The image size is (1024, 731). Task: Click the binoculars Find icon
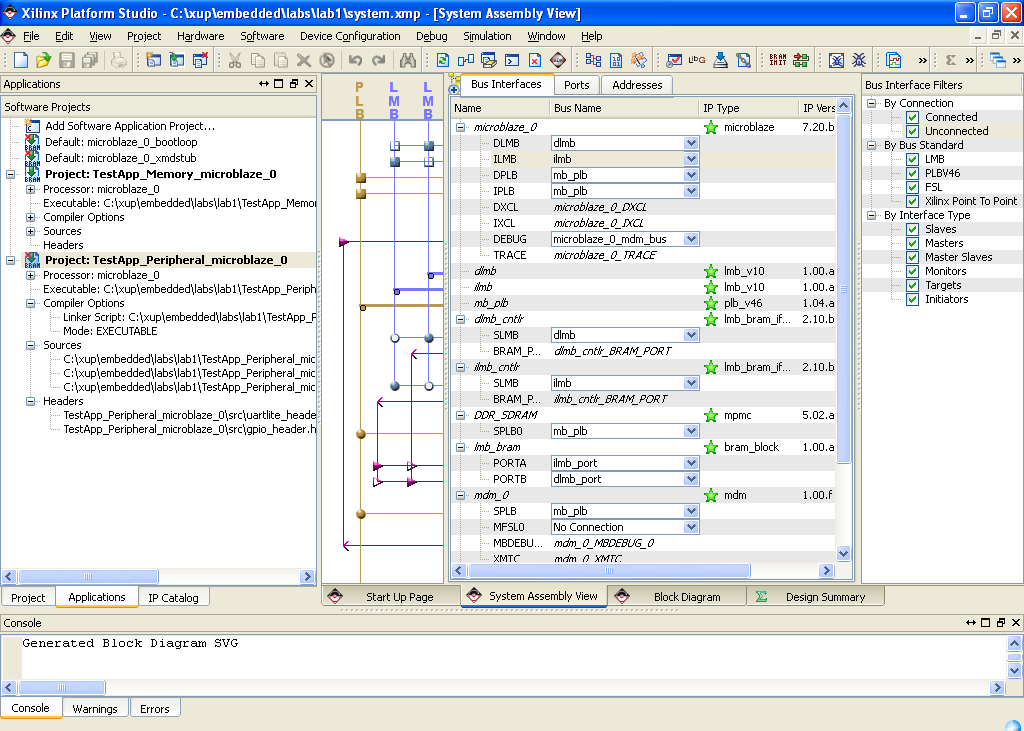click(408, 61)
